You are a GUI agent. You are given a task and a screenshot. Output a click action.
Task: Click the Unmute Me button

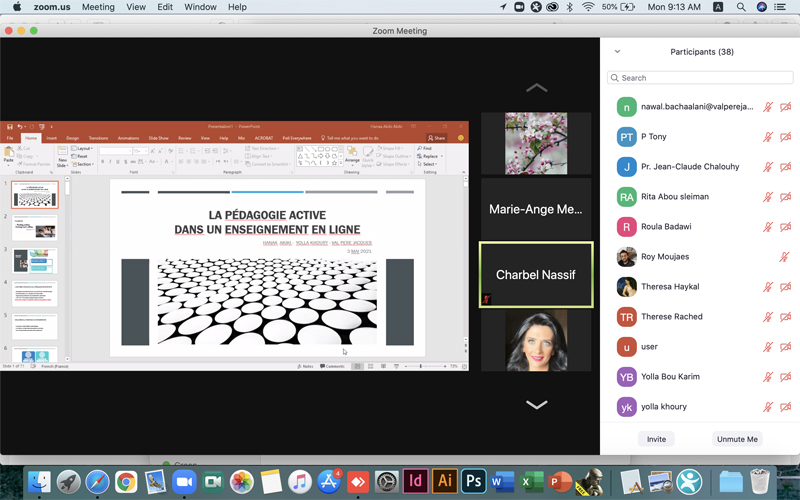coord(737,439)
